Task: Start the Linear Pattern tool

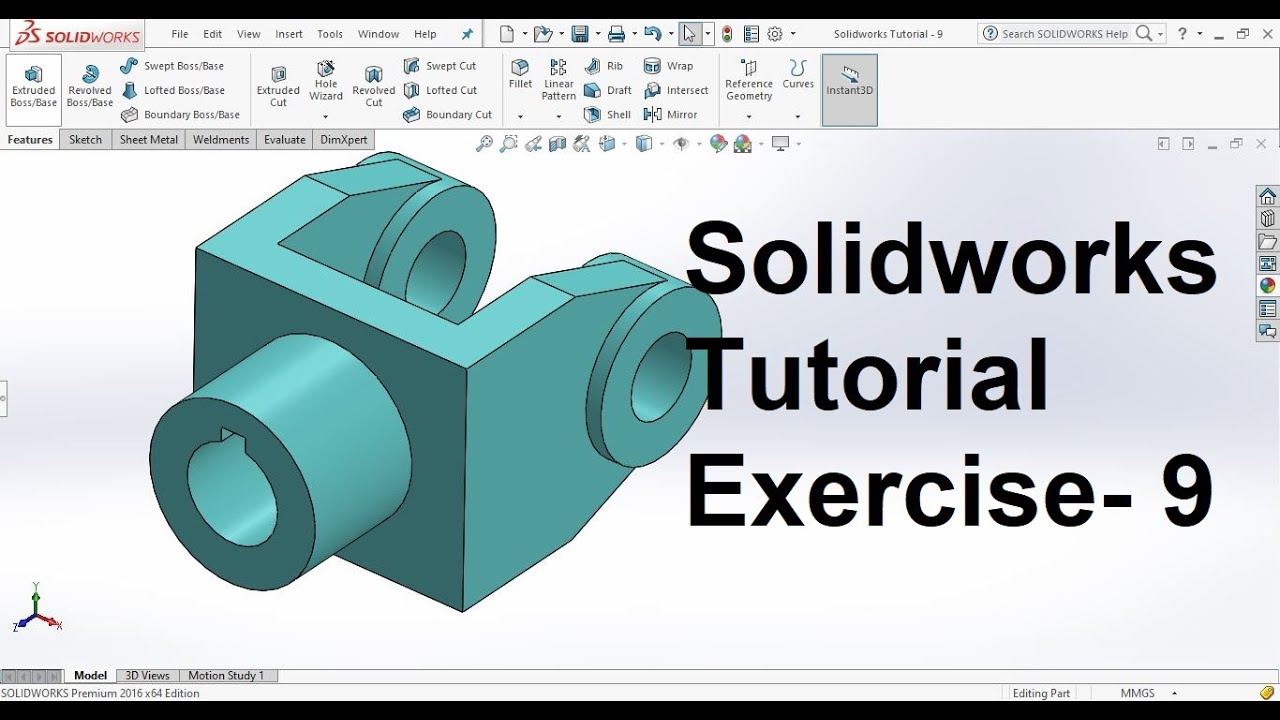Action: (559, 80)
